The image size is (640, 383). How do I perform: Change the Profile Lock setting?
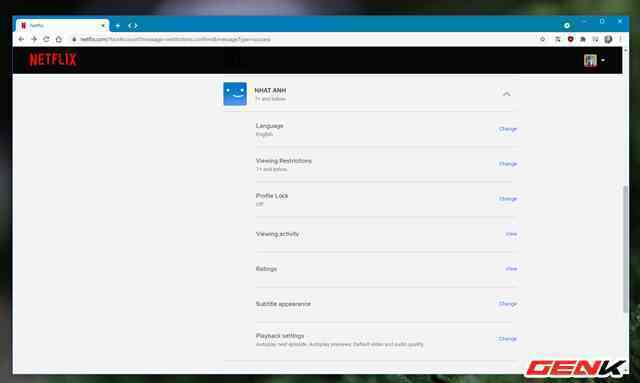507,199
